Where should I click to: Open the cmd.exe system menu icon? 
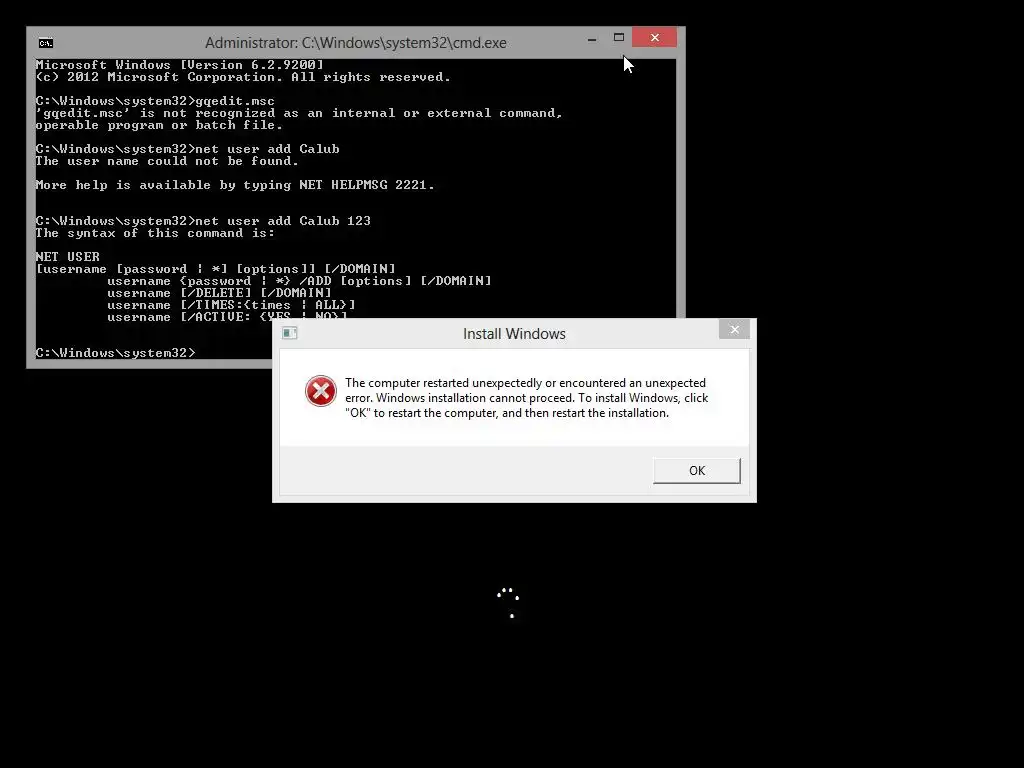click(46, 43)
